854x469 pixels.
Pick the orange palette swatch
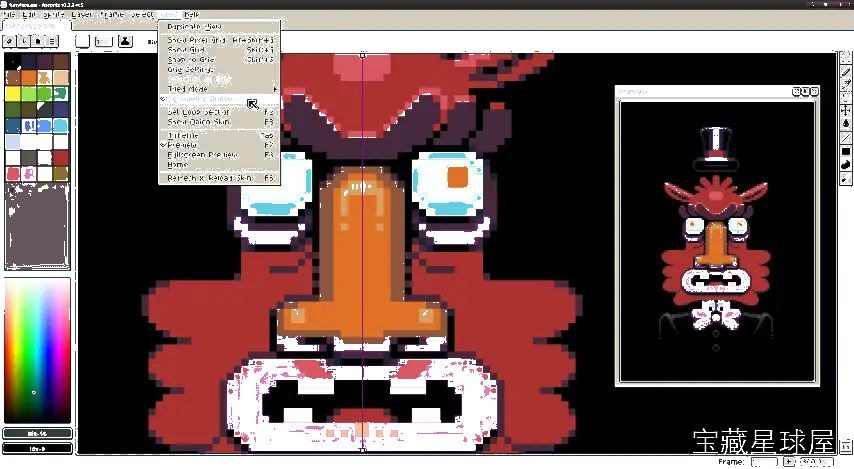pos(29,77)
